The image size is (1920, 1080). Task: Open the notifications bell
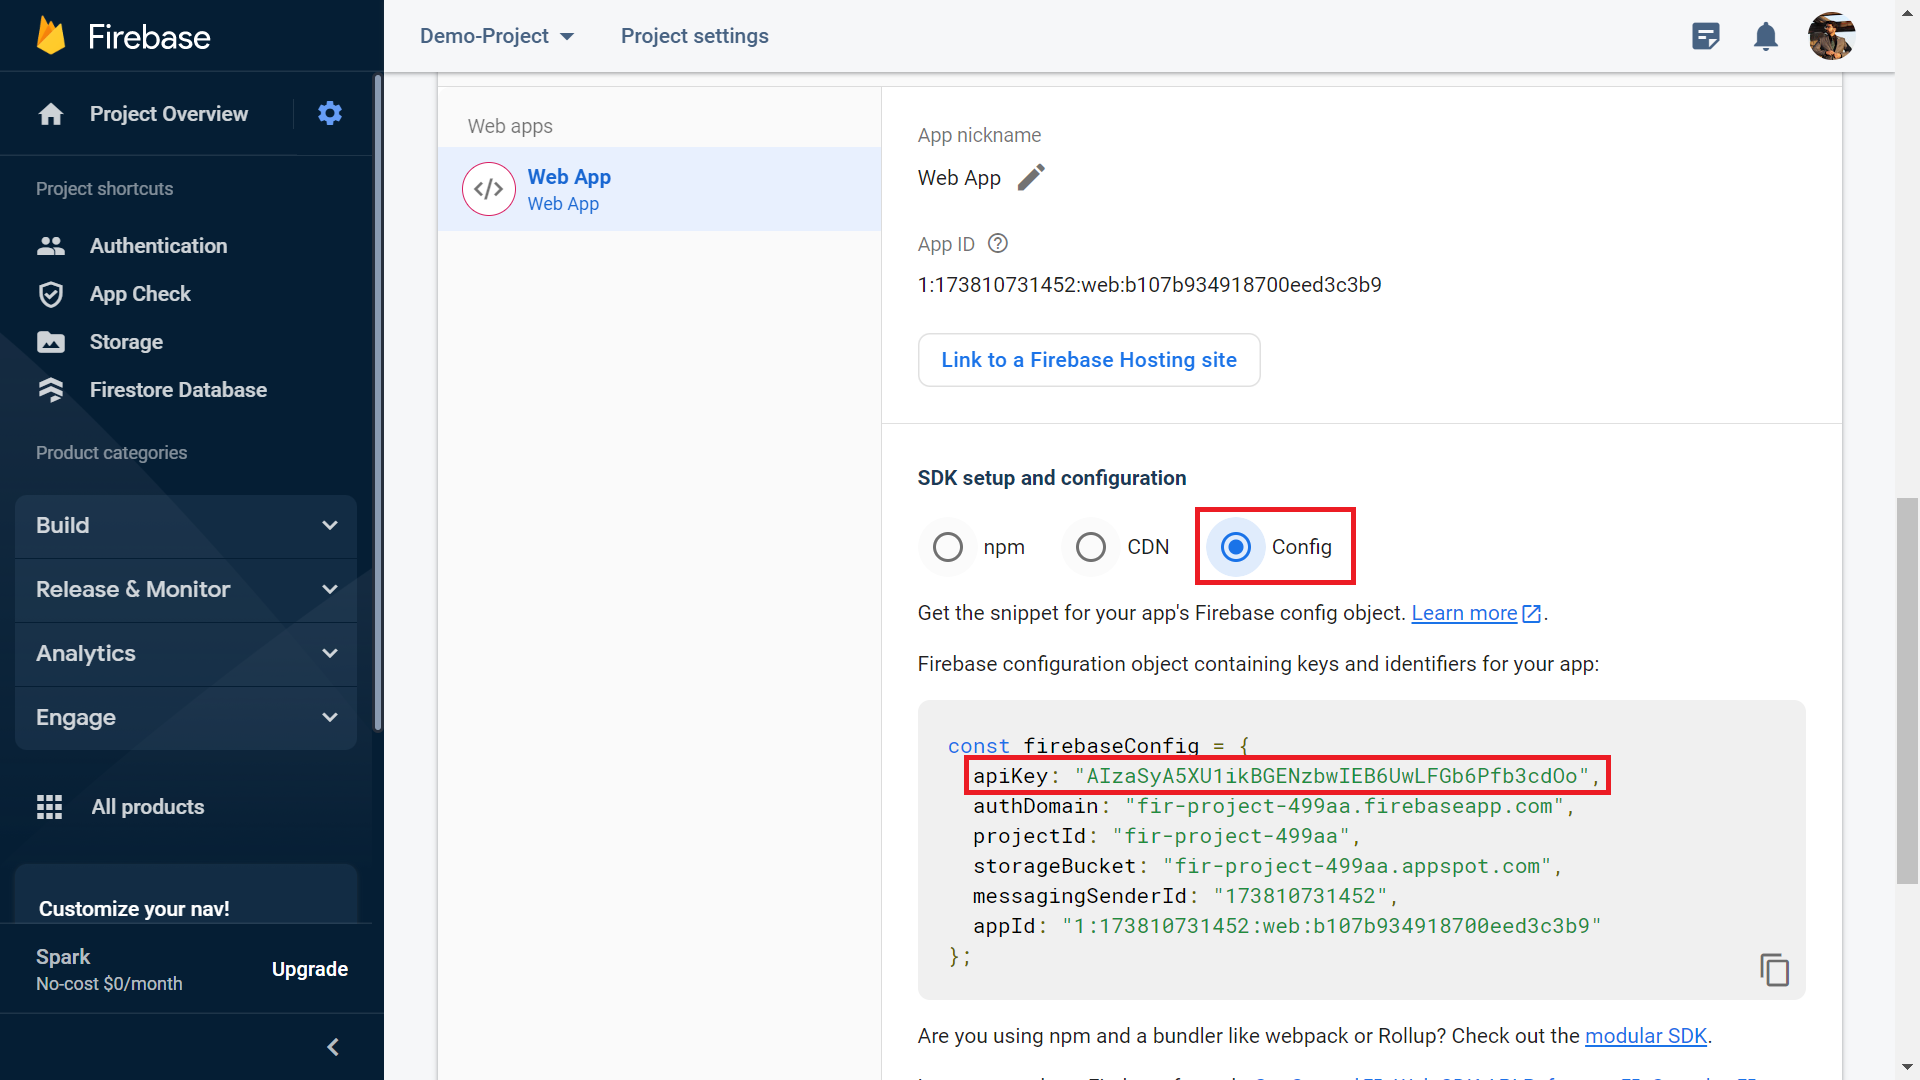1766,37
